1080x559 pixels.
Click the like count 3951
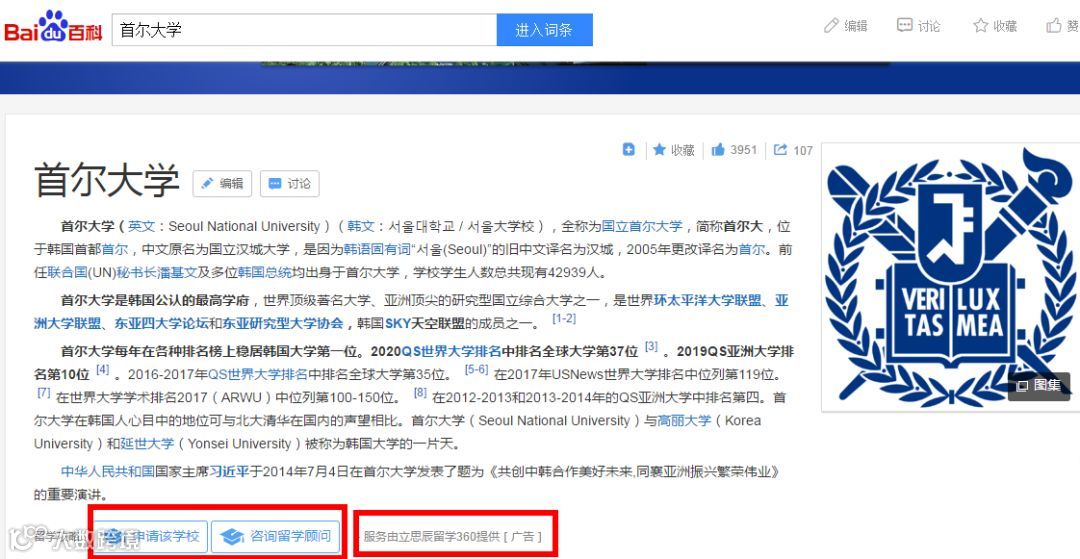click(x=734, y=150)
